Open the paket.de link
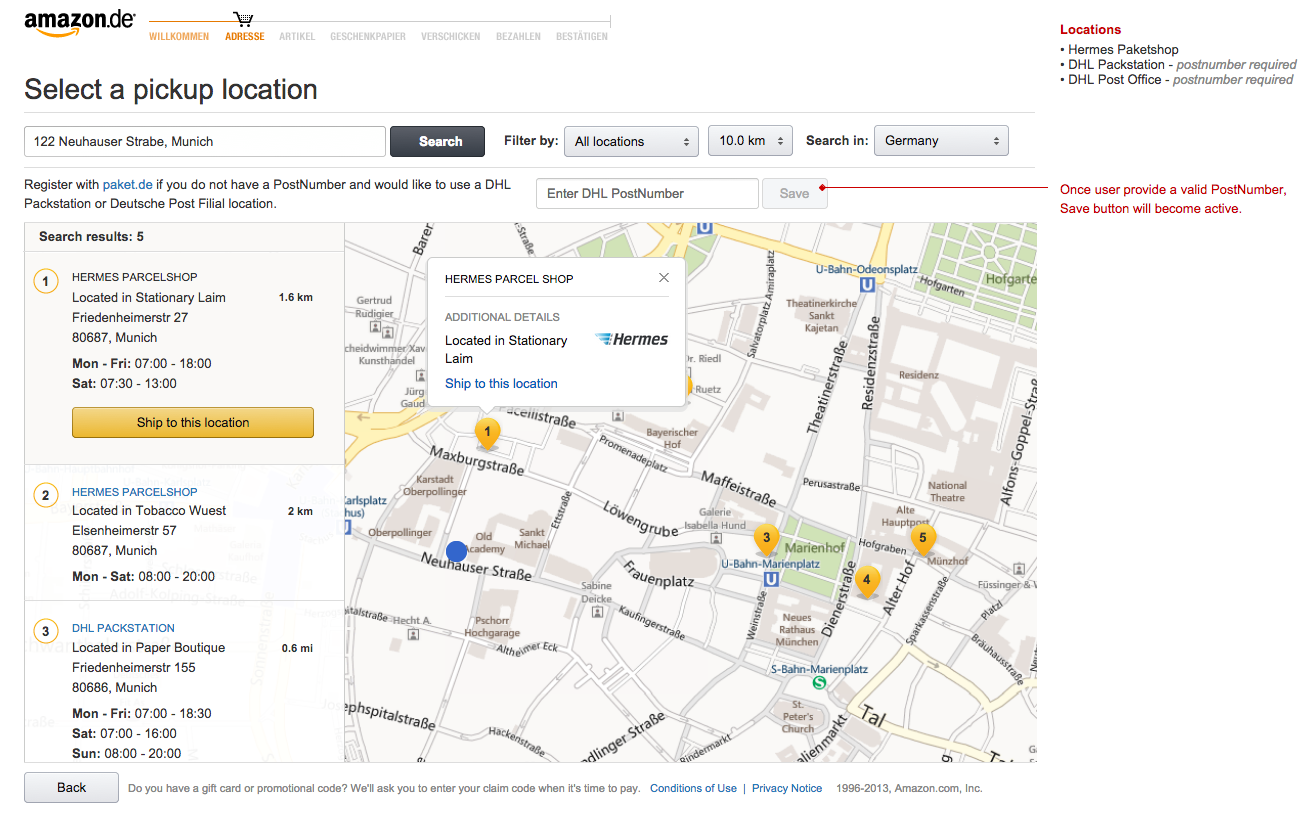Viewport: 1306px width, 840px height. pyautogui.click(x=127, y=184)
